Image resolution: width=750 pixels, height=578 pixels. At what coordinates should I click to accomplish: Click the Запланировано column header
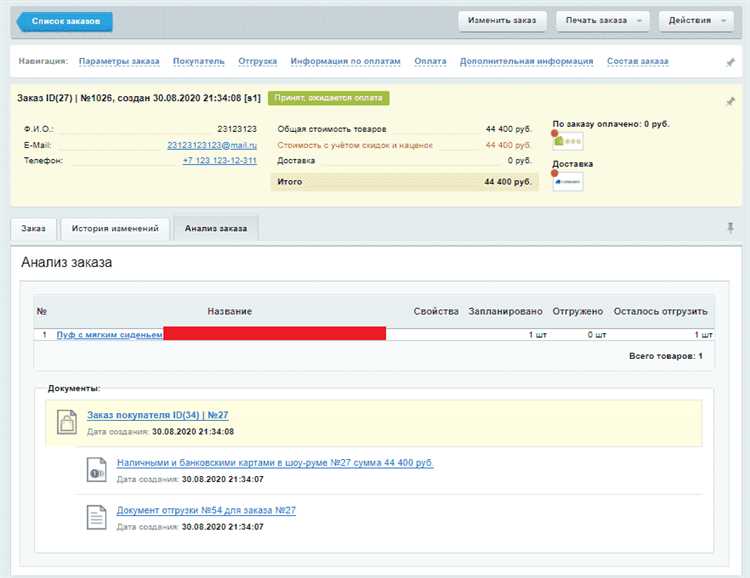click(x=505, y=311)
